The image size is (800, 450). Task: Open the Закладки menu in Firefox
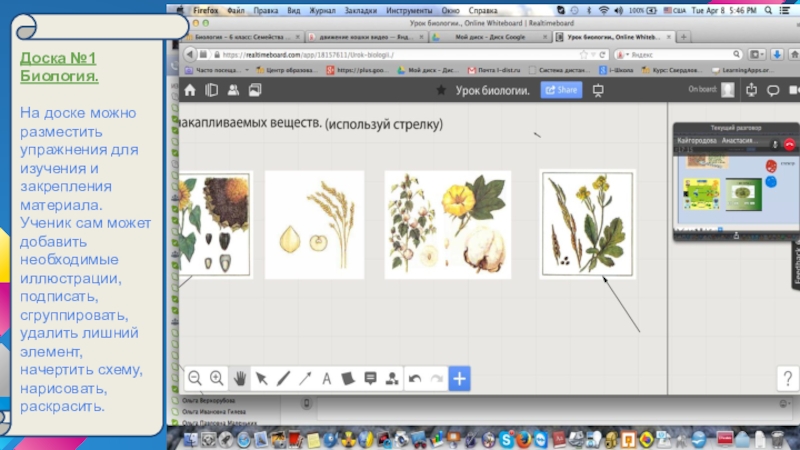359,10
